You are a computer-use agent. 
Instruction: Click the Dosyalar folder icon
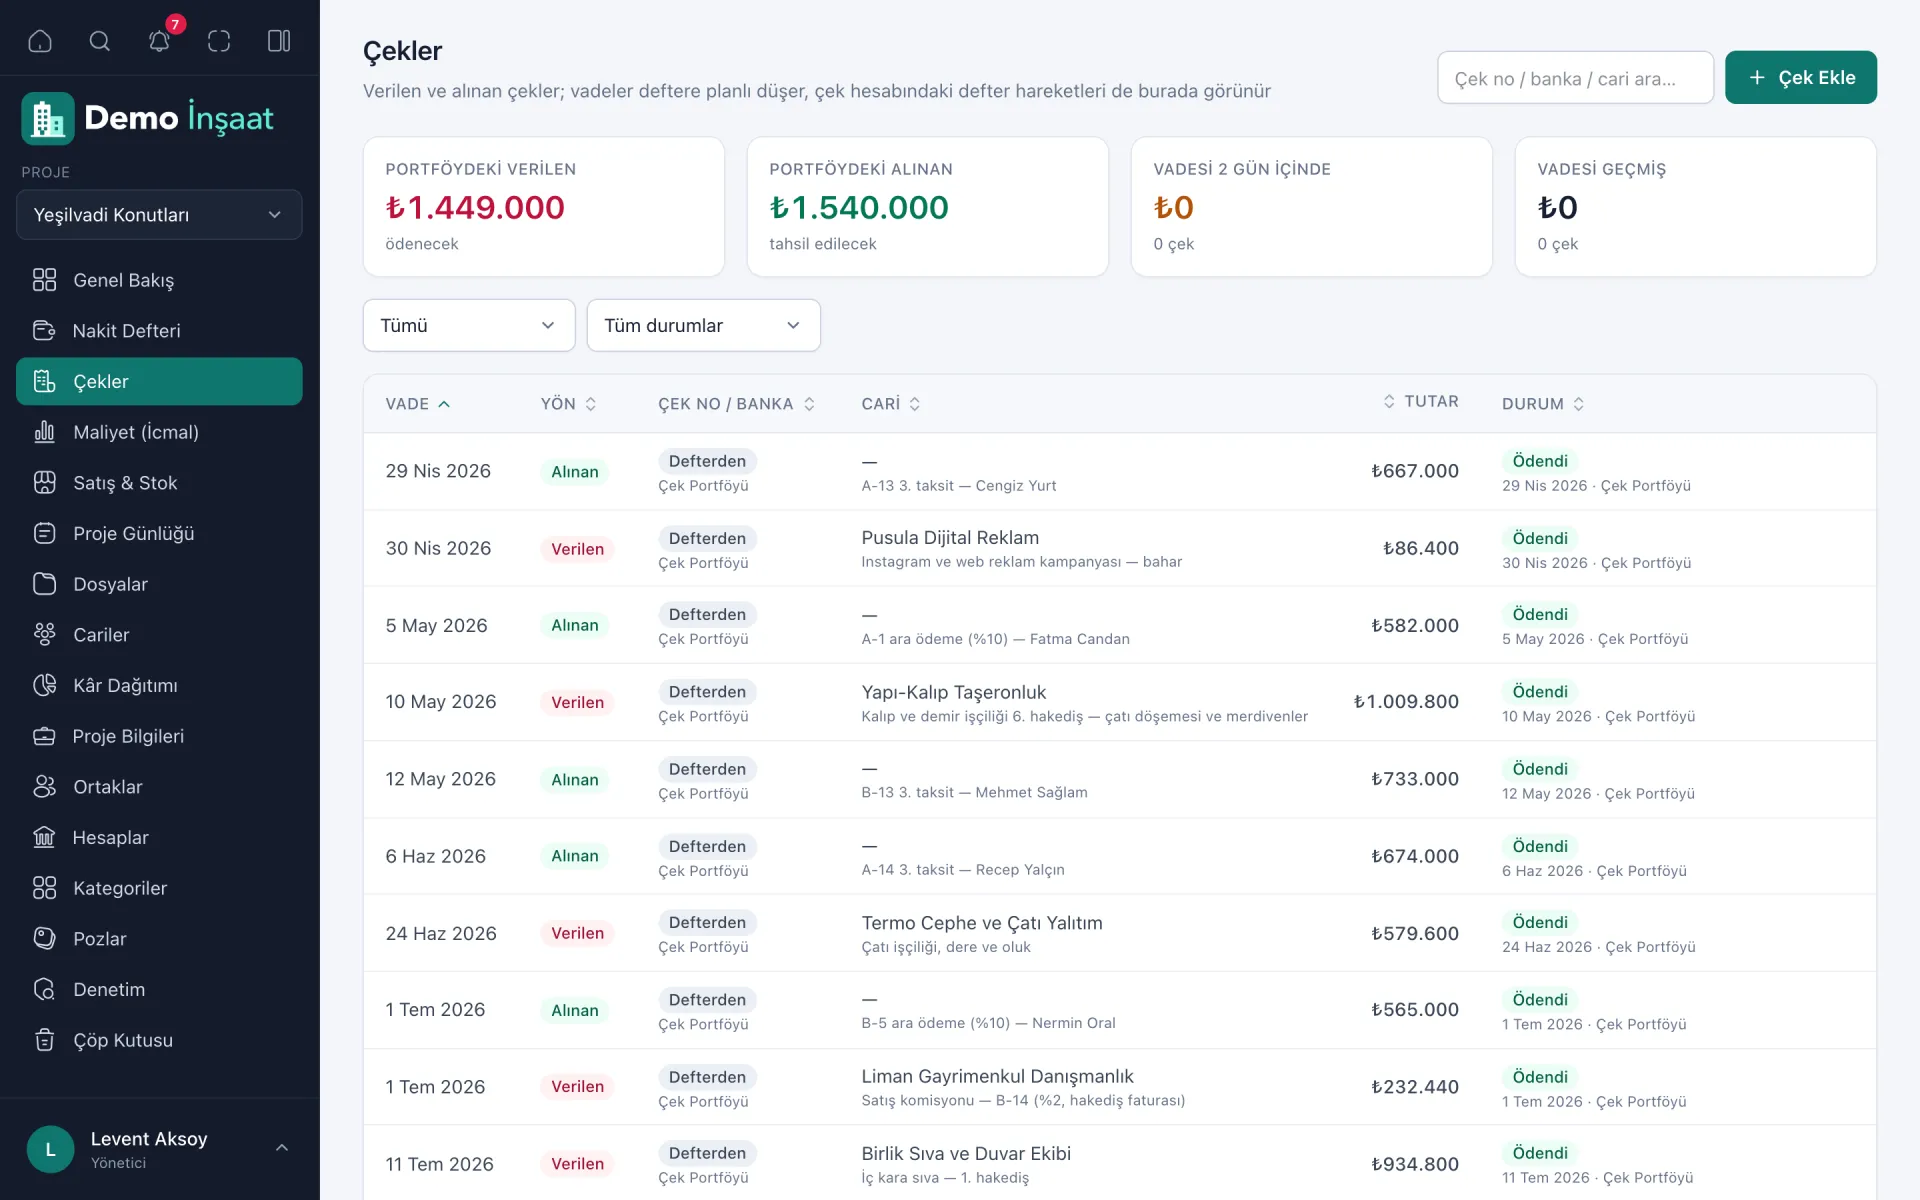[44, 584]
